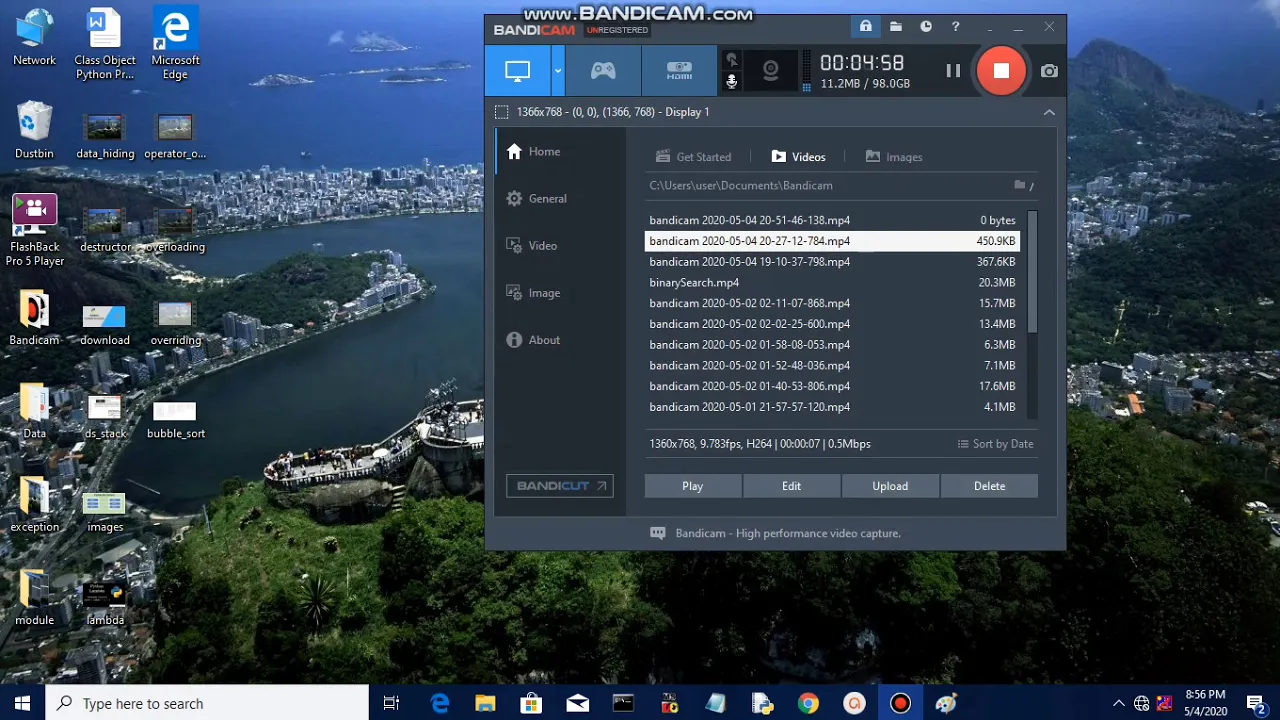The image size is (1280, 720).
Task: Open Bandicam desktop shortcut
Action: coord(34,317)
